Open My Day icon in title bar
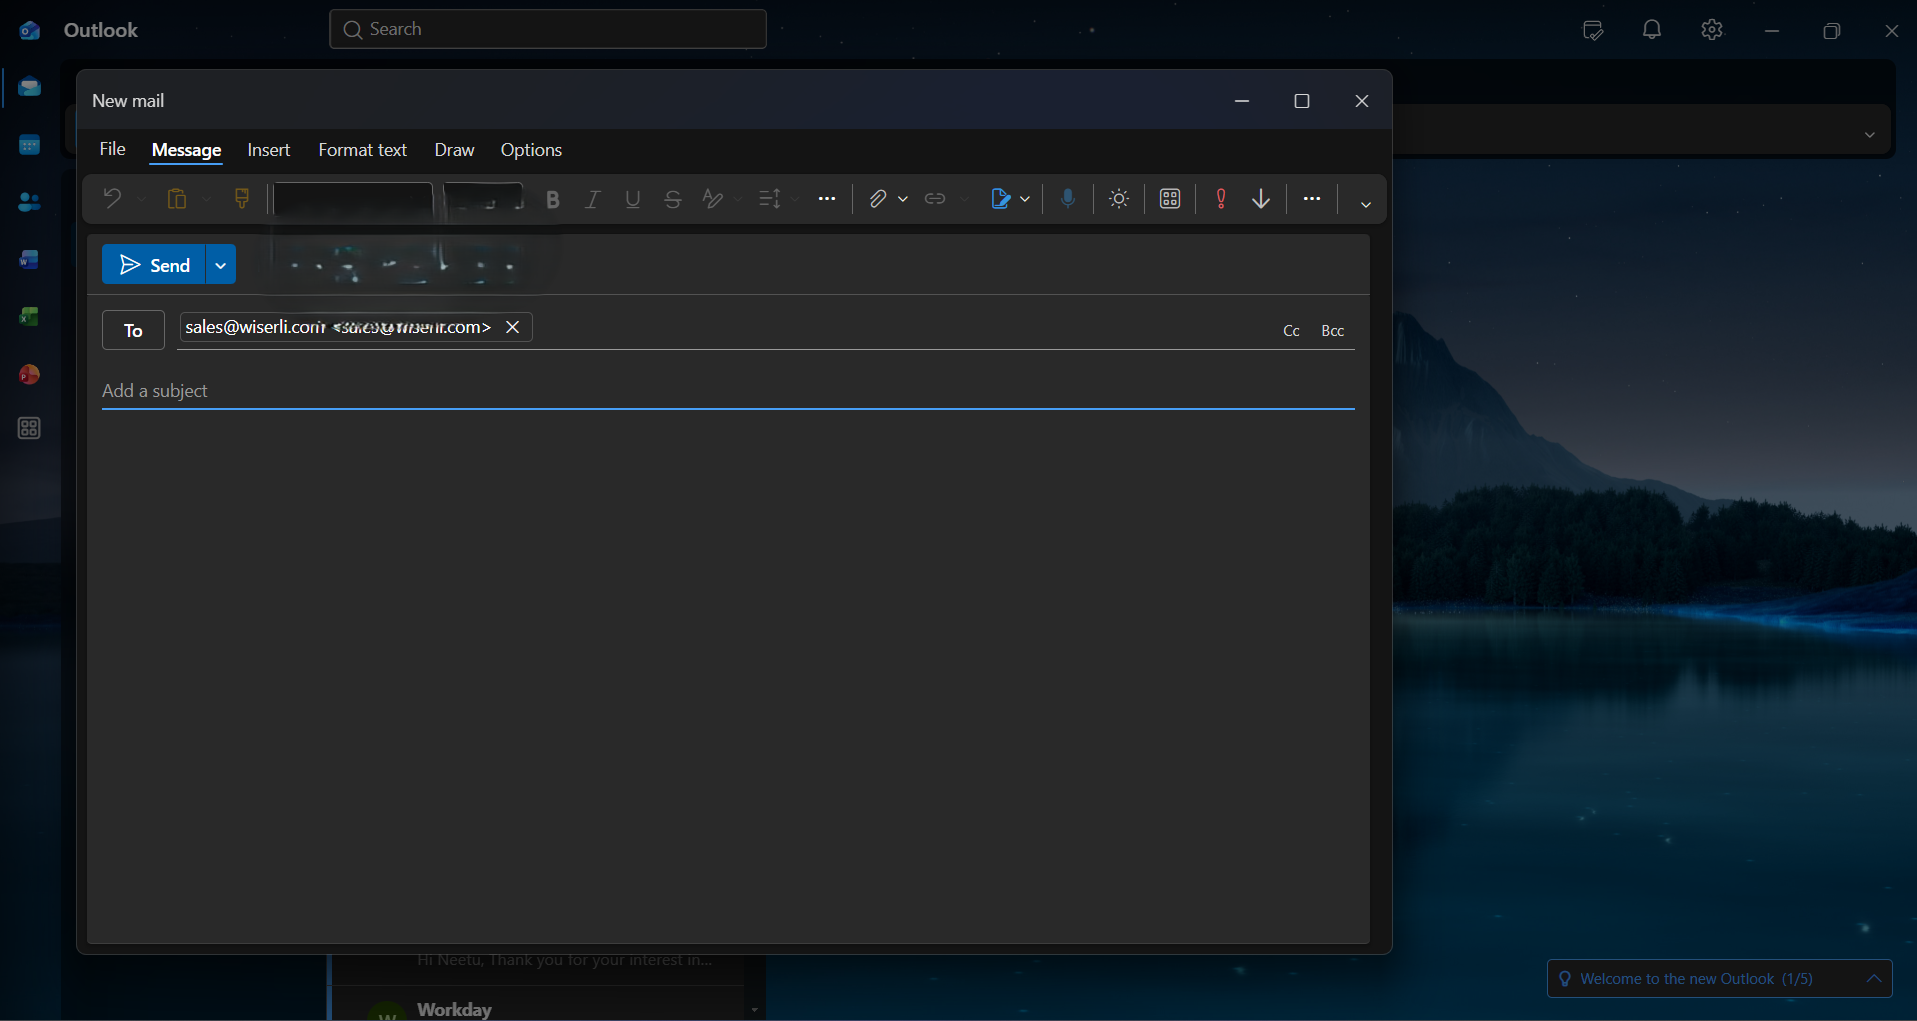 (x=1593, y=30)
